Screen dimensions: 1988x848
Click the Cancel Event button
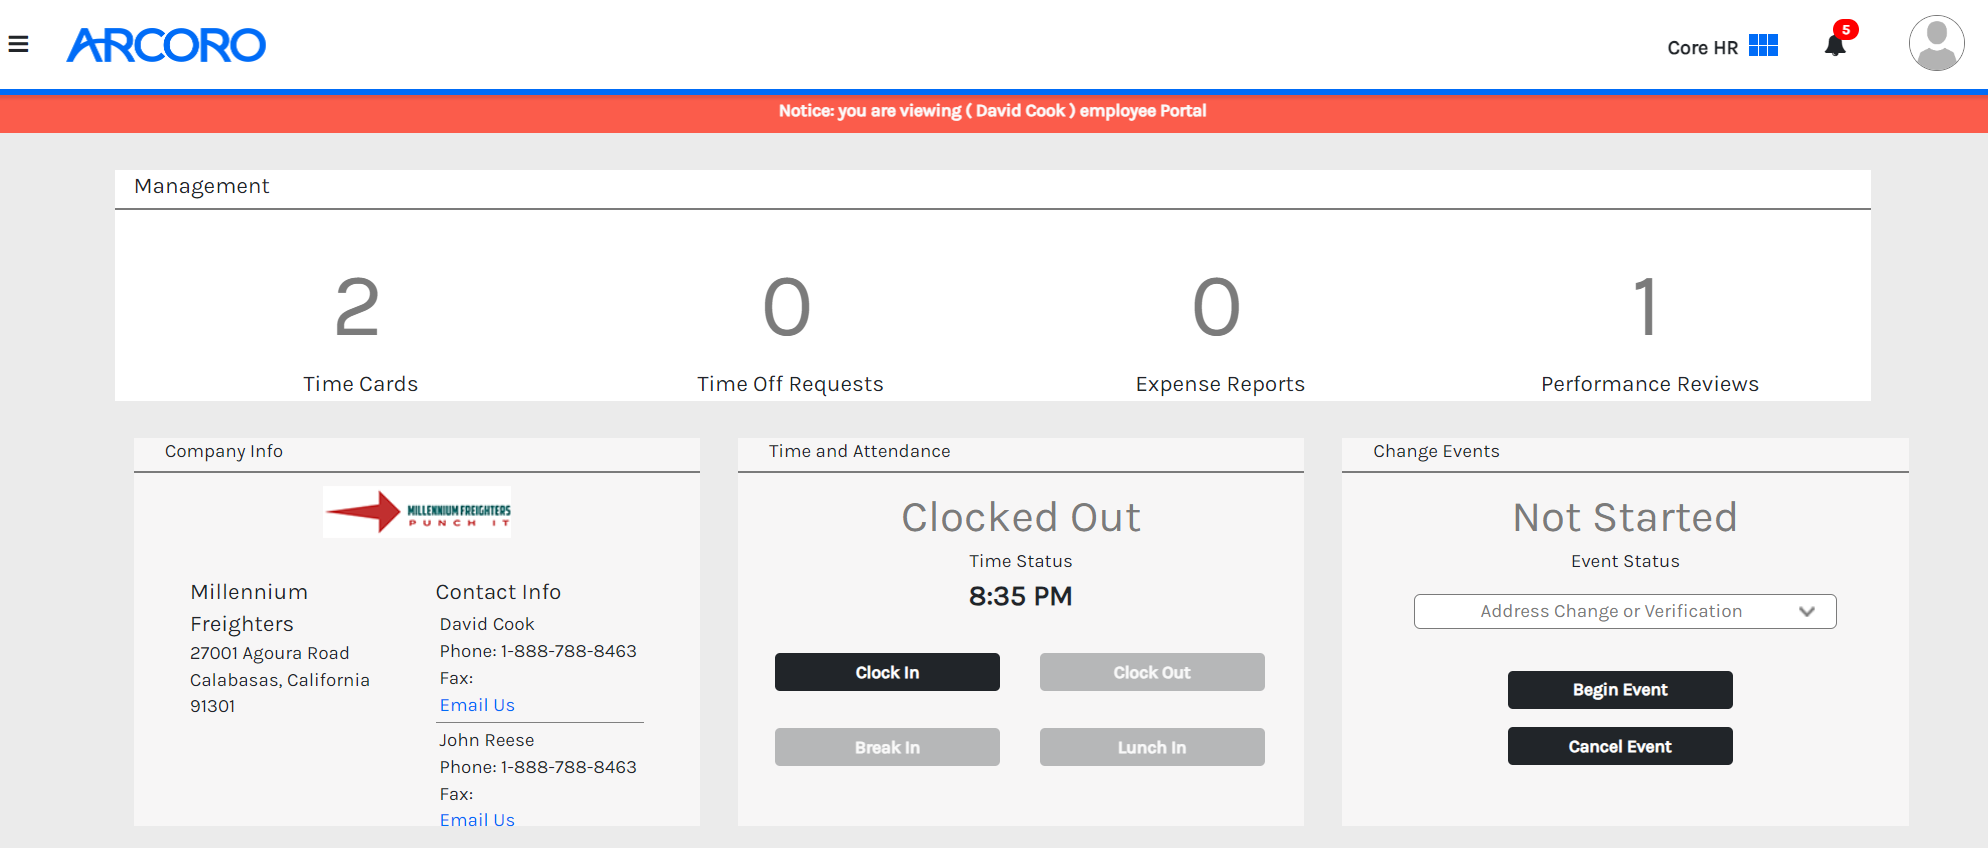1620,746
